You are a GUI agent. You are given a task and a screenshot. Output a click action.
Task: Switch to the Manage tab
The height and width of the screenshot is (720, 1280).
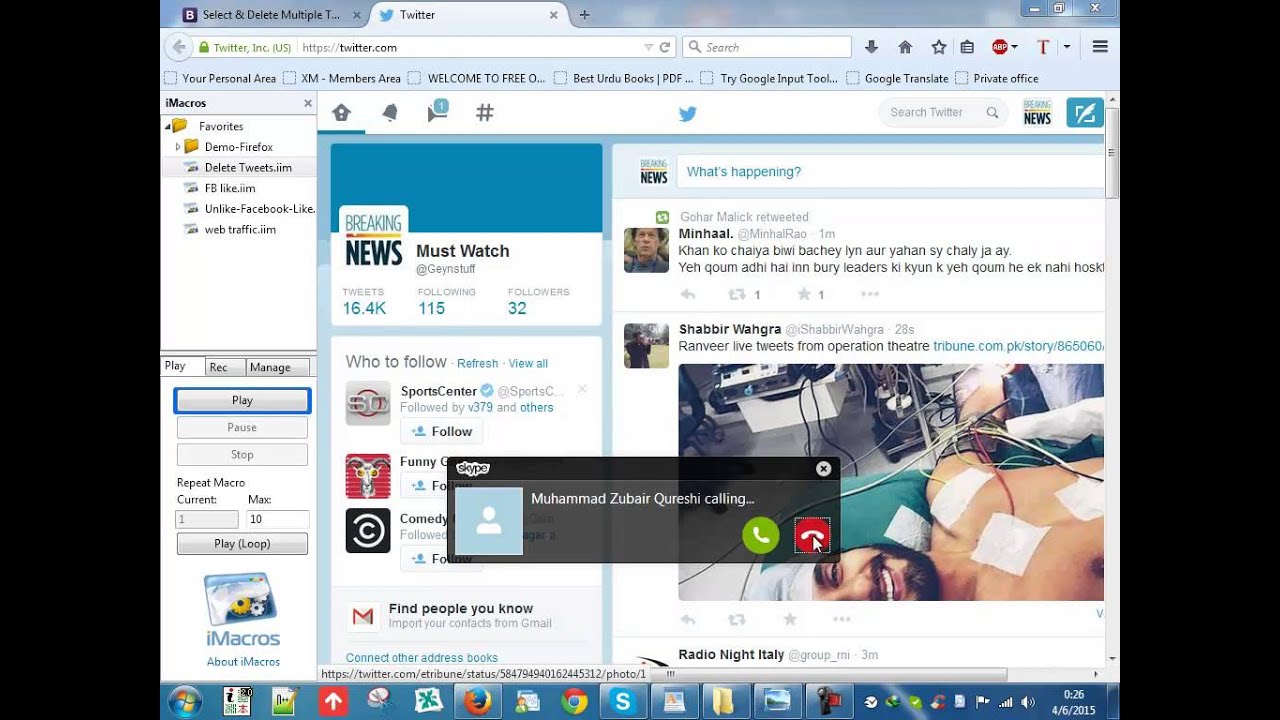point(270,367)
